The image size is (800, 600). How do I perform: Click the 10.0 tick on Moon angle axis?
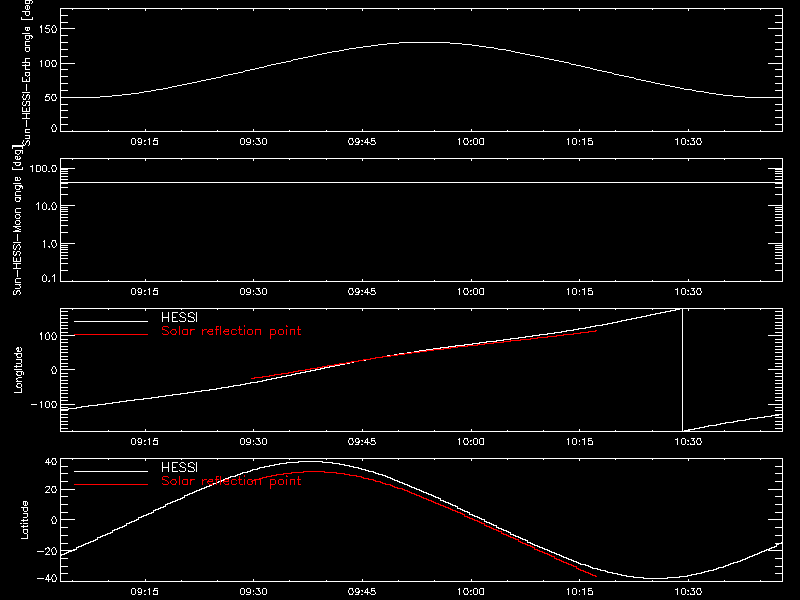coord(46,207)
